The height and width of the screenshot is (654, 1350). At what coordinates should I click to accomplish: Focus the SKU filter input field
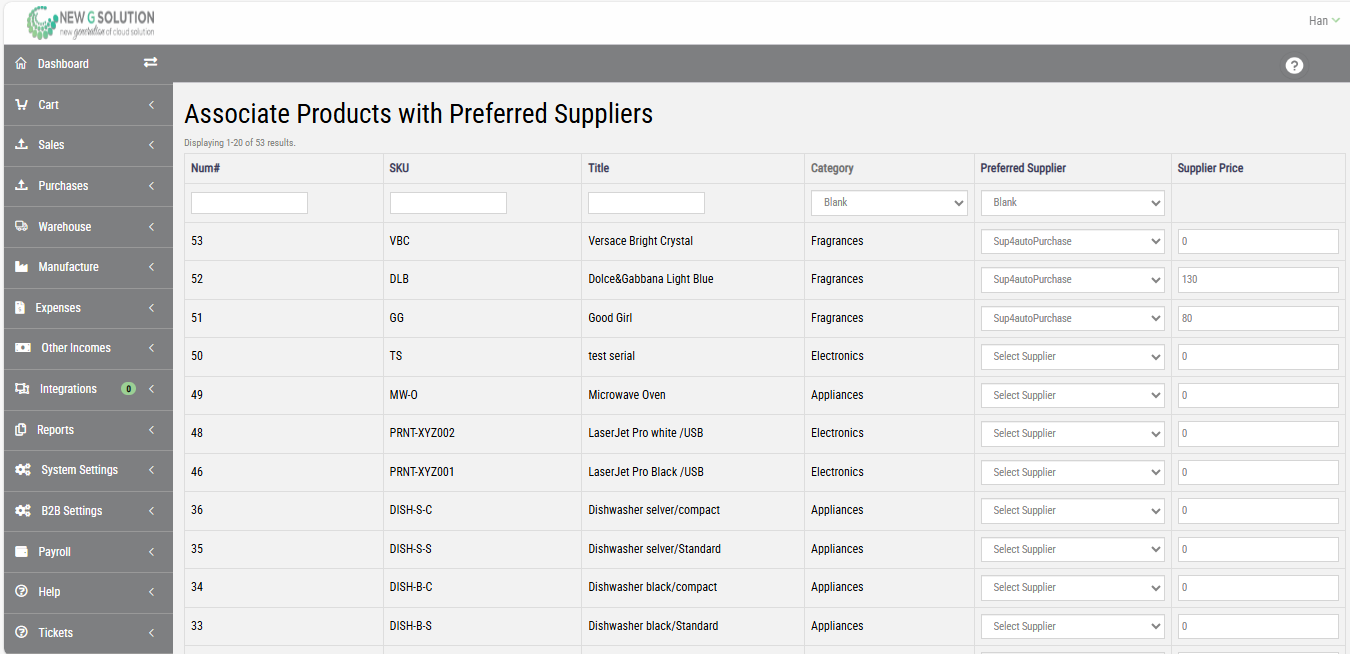pos(448,203)
